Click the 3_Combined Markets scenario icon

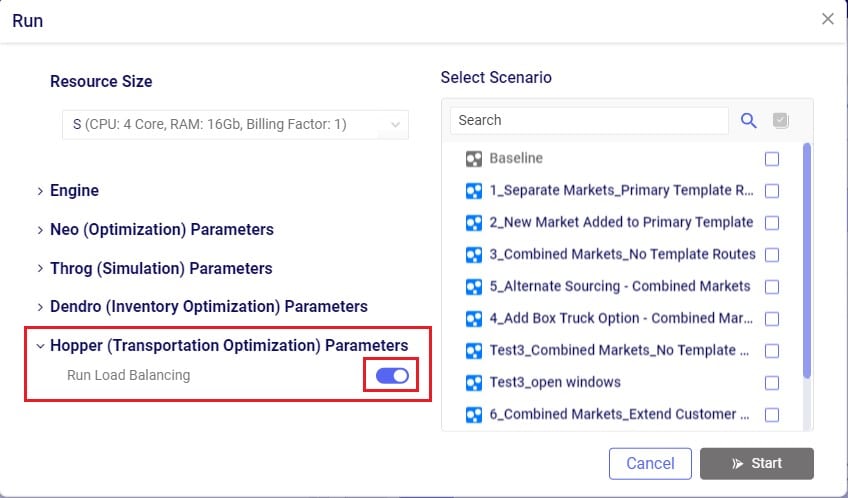pyautogui.click(x=474, y=255)
